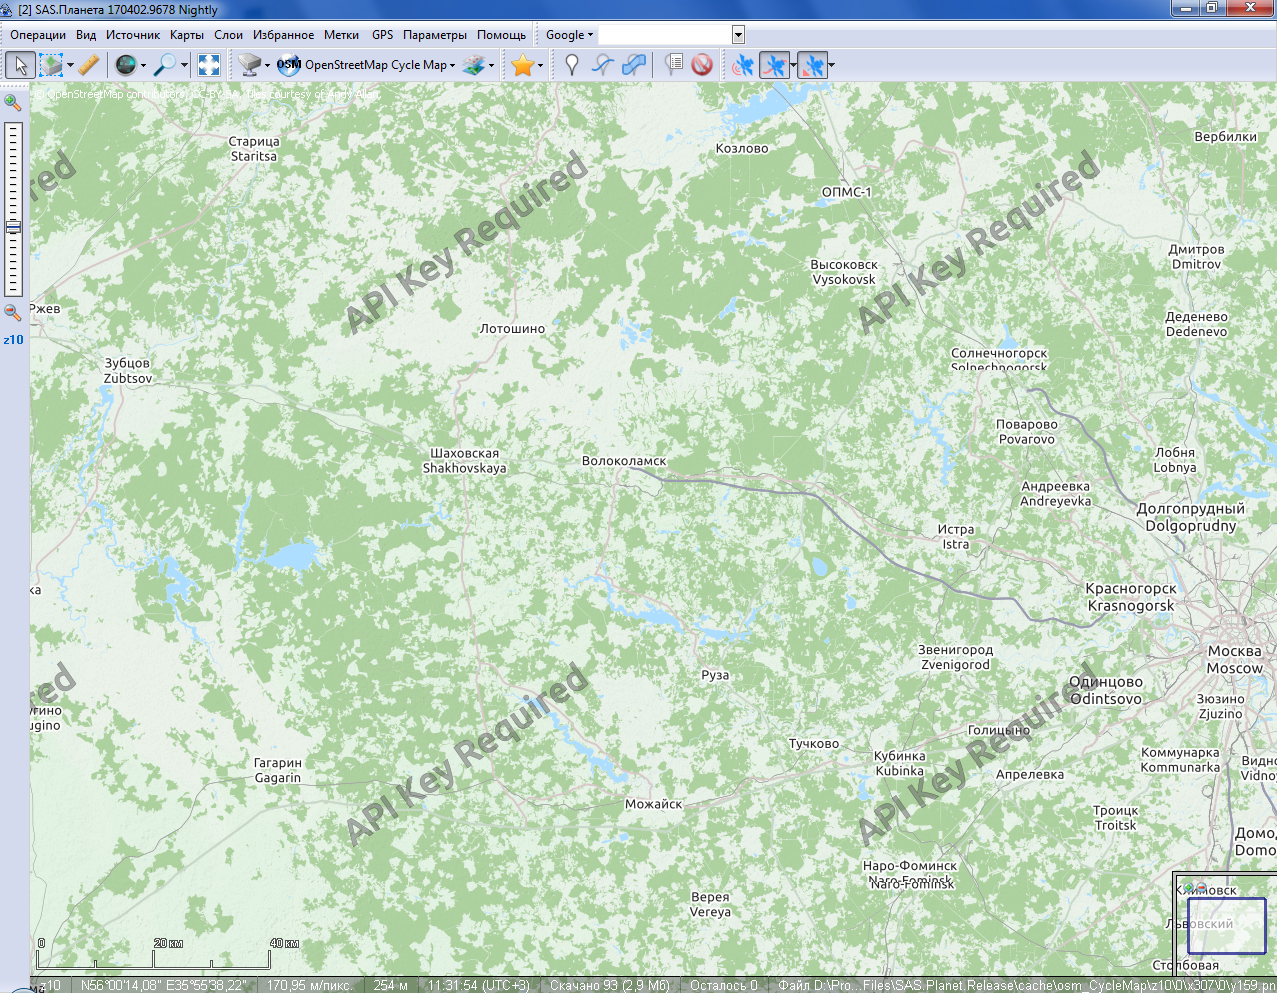The image size is (1277, 993).
Task: Select the arrow pointer move tool
Action: (20, 65)
